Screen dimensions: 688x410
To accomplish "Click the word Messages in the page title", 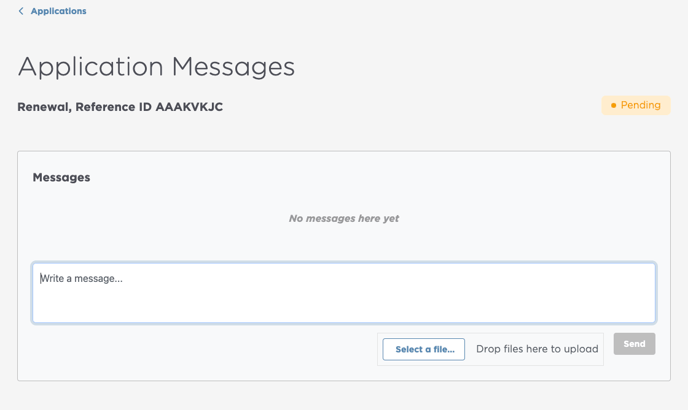I will (233, 67).
